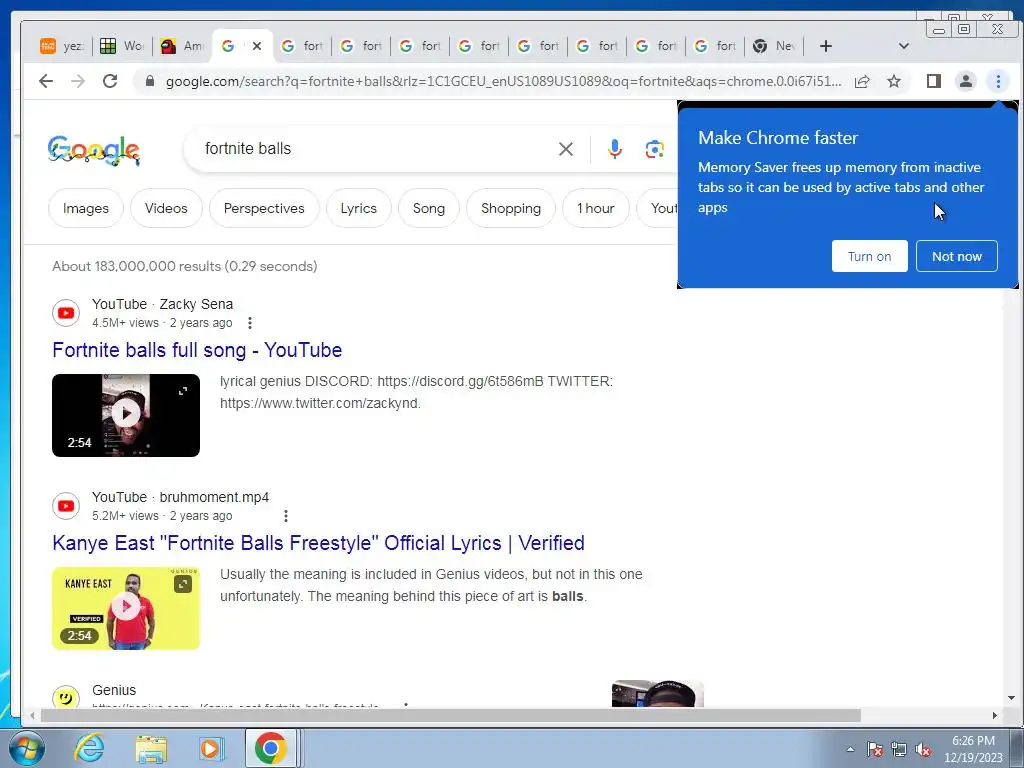
Task: Select the Song filter chip
Action: [428, 208]
